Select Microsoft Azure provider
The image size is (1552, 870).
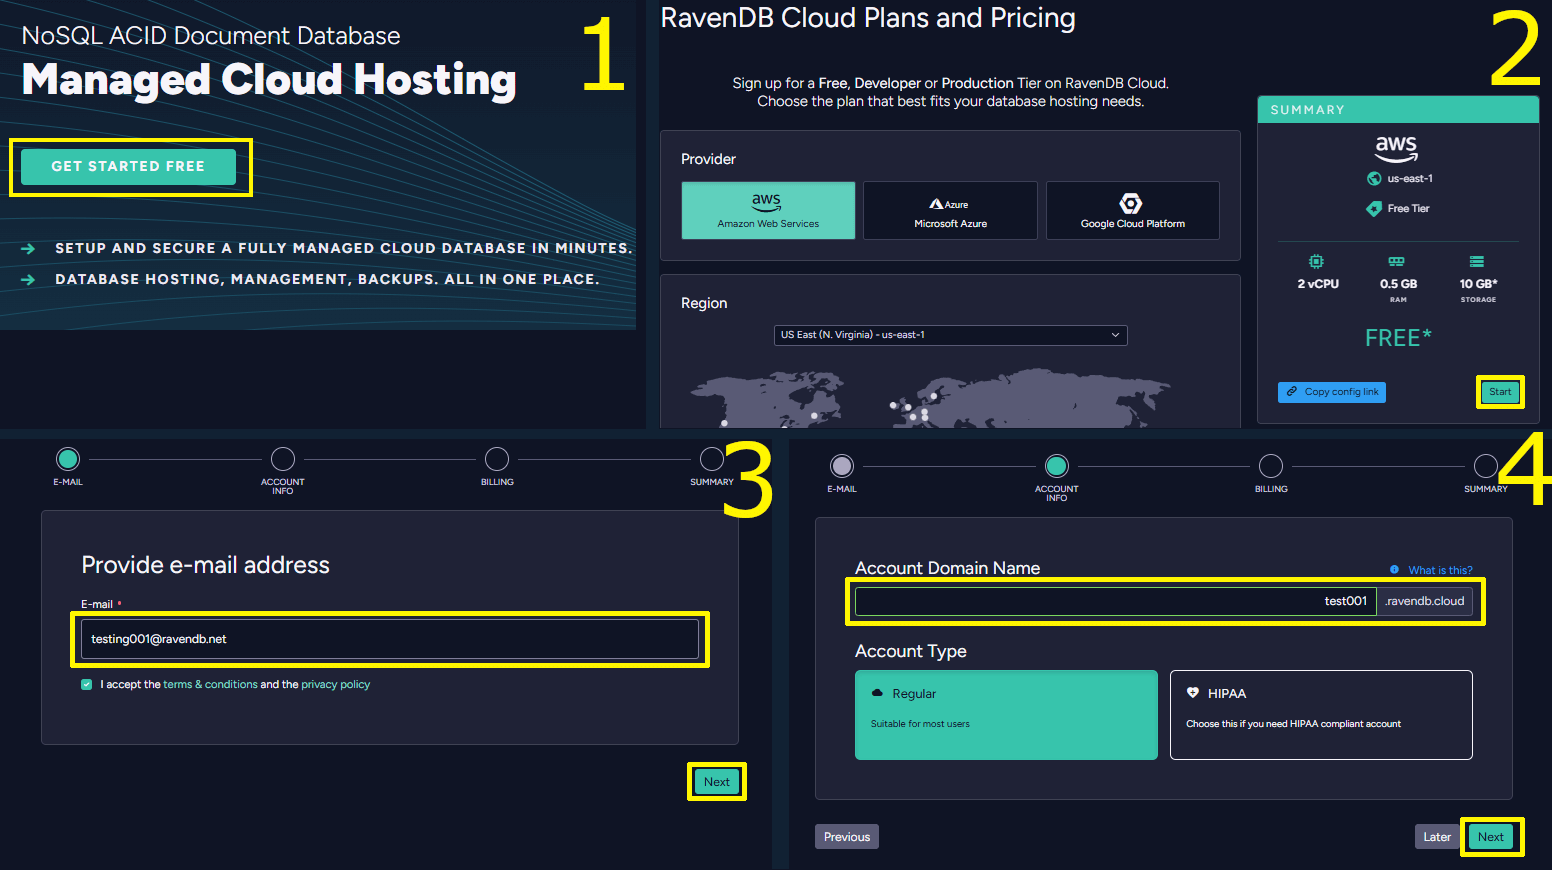pos(950,210)
